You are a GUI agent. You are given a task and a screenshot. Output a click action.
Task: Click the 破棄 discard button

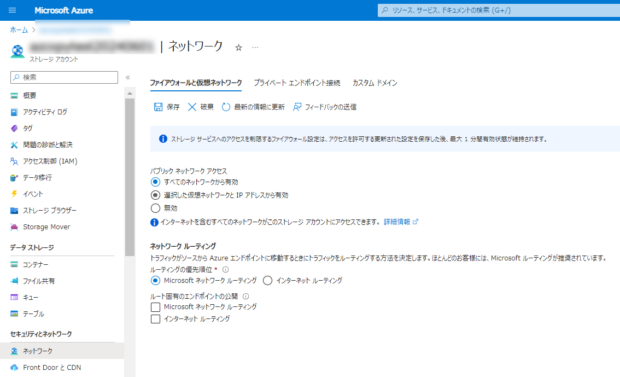click(200, 107)
